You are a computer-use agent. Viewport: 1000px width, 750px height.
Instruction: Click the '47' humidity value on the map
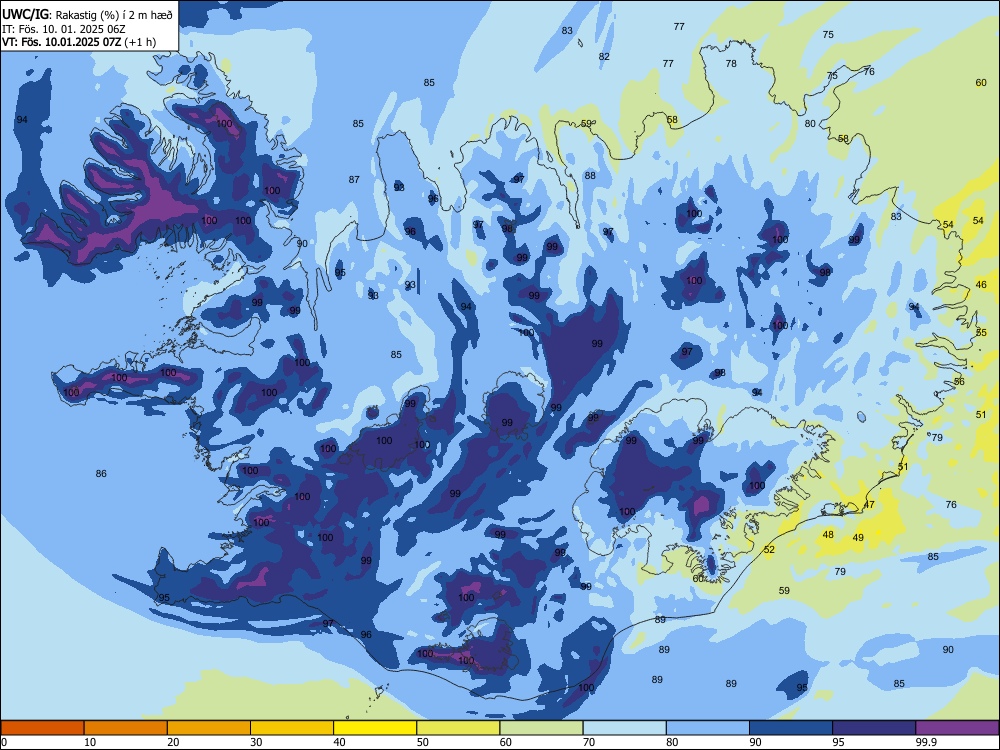[869, 504]
